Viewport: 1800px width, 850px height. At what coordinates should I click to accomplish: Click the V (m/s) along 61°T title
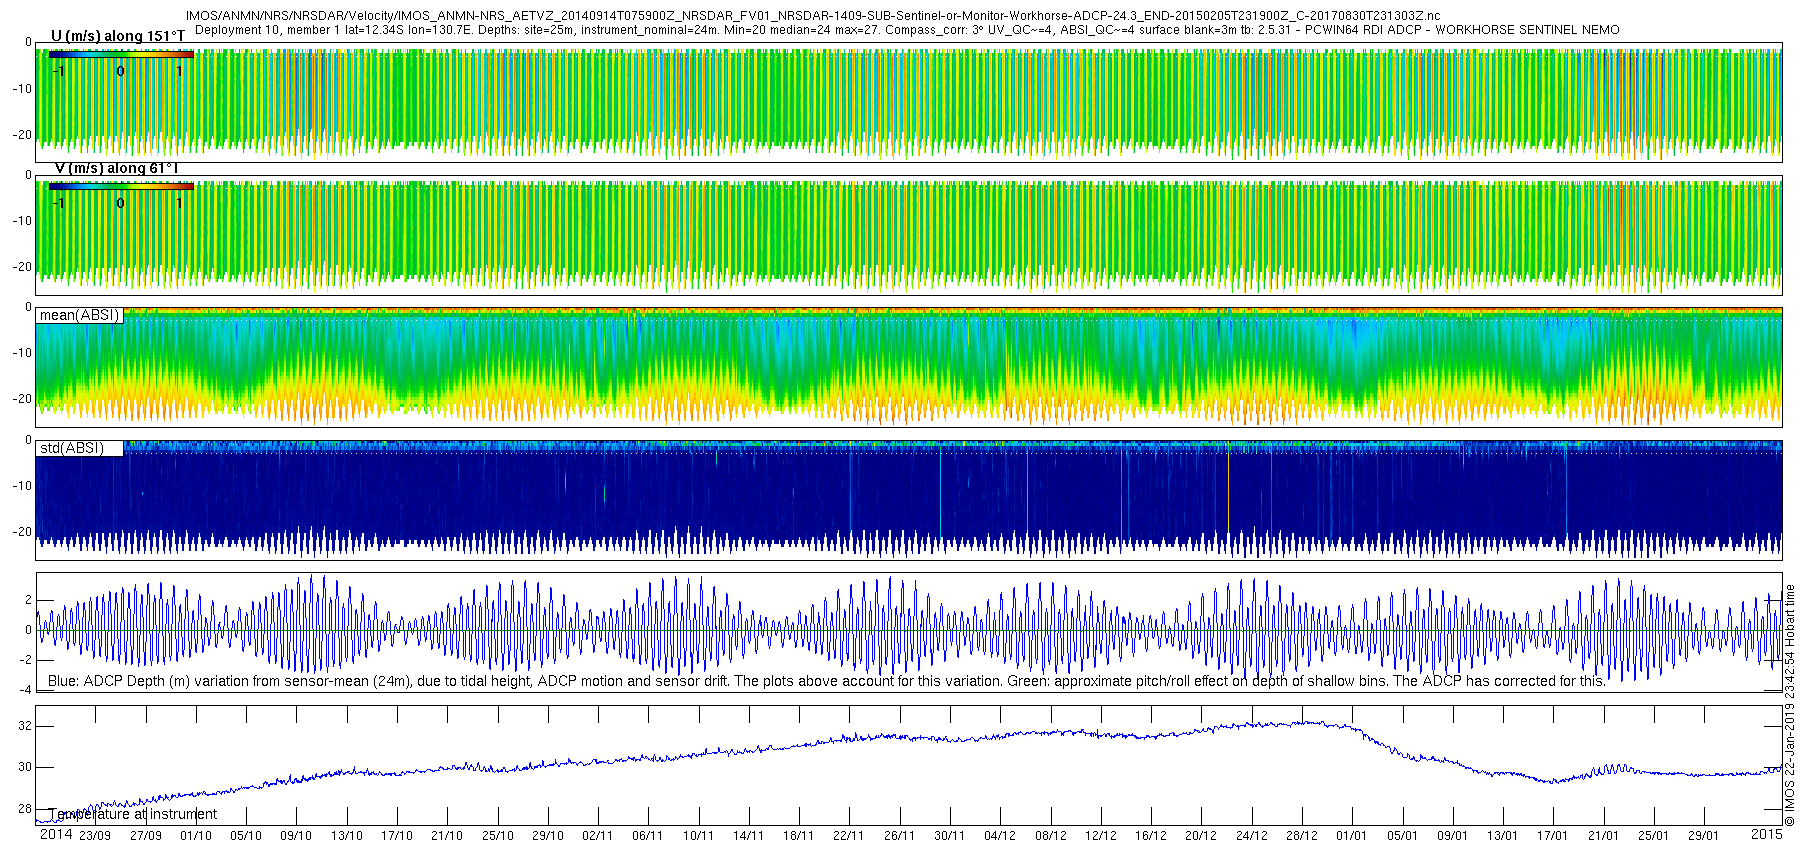[116, 168]
